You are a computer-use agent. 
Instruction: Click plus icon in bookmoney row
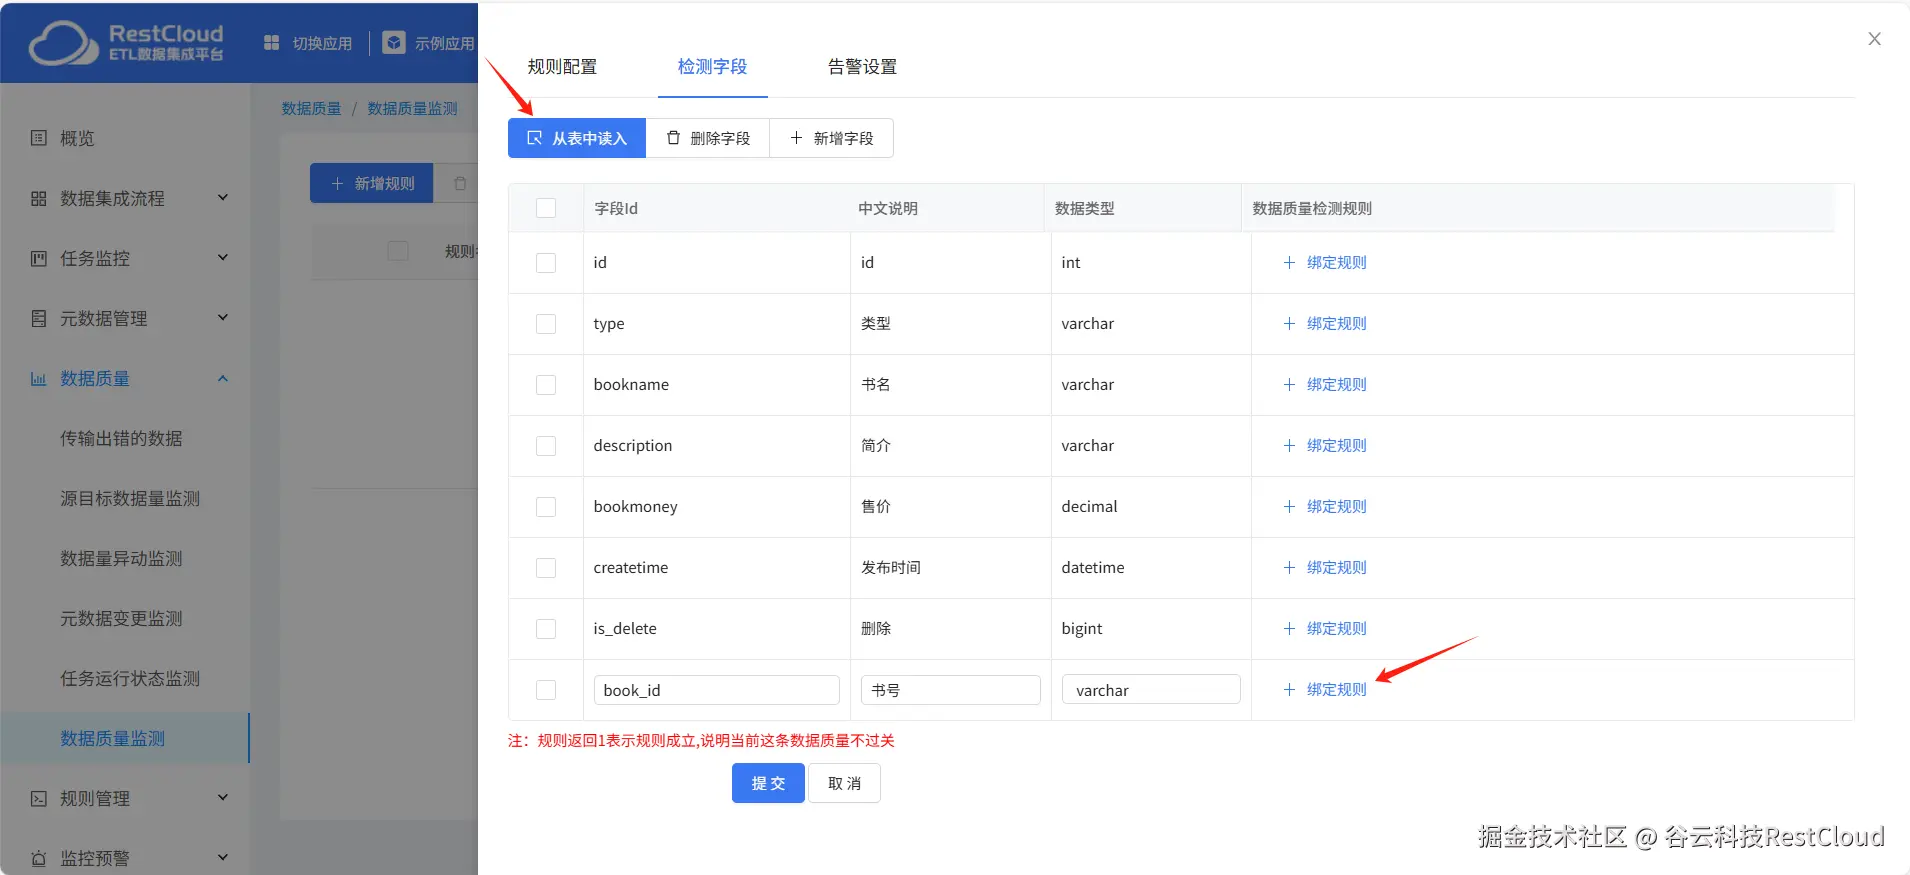point(1289,506)
